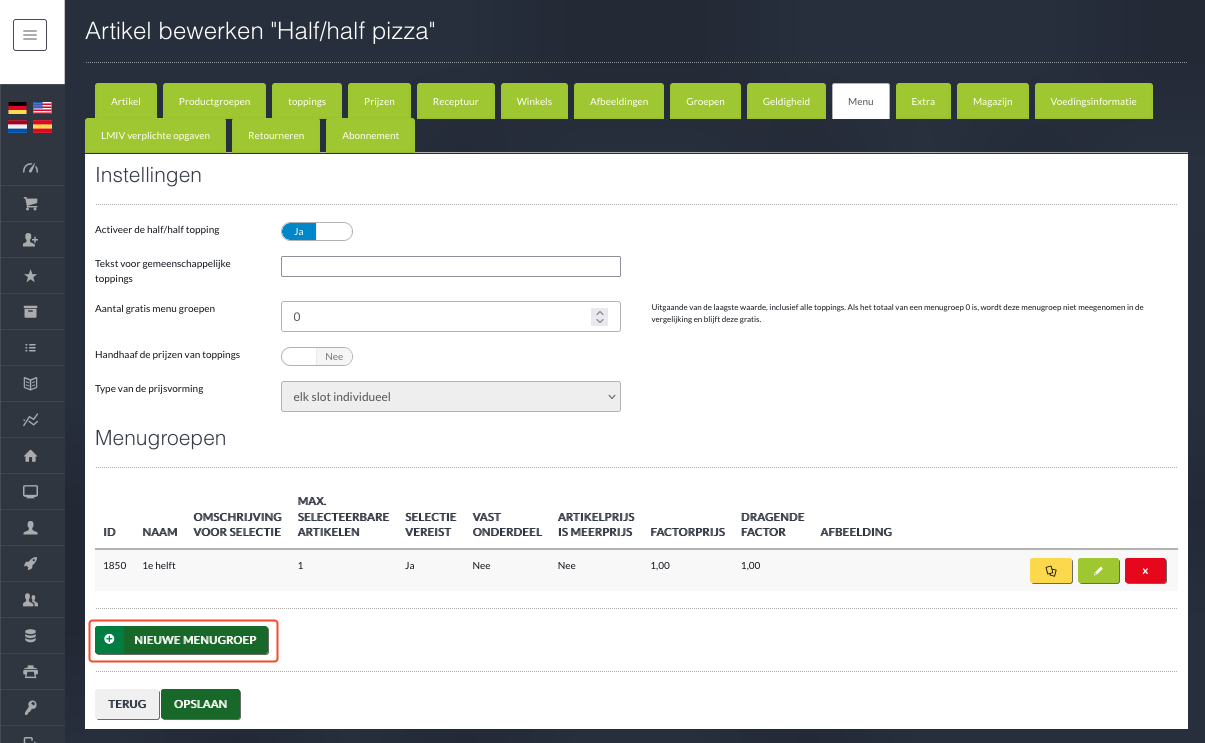This screenshot has width=1205, height=743.
Task: Switch language with the US flag
Action: click(x=42, y=108)
